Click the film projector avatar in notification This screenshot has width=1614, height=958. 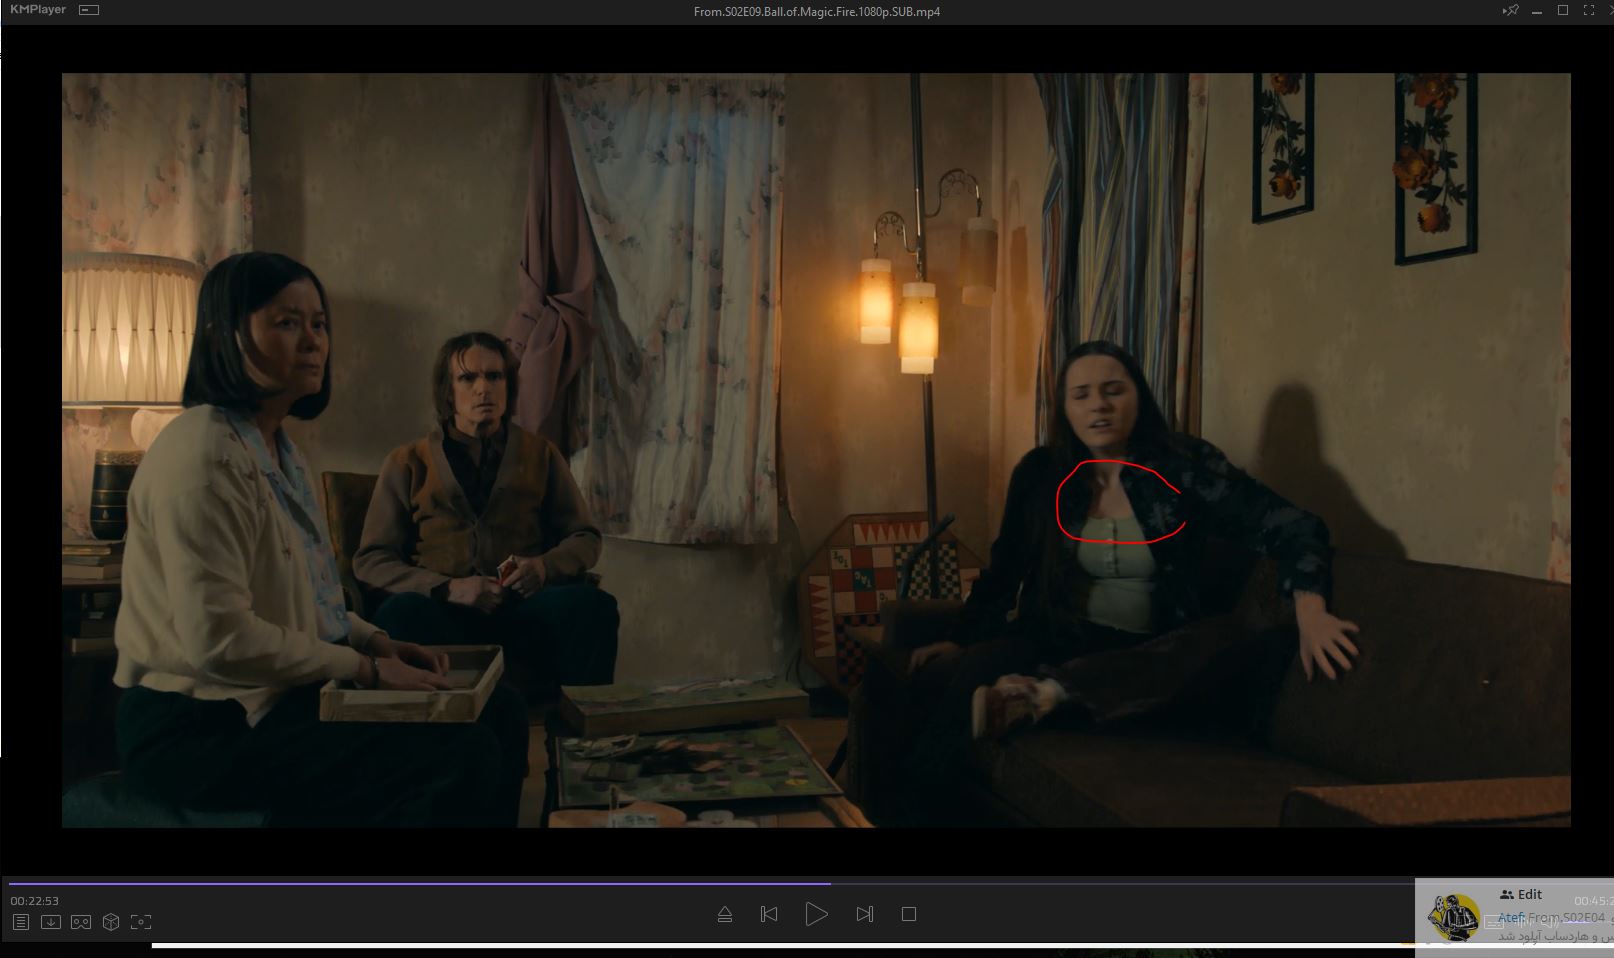(1453, 917)
